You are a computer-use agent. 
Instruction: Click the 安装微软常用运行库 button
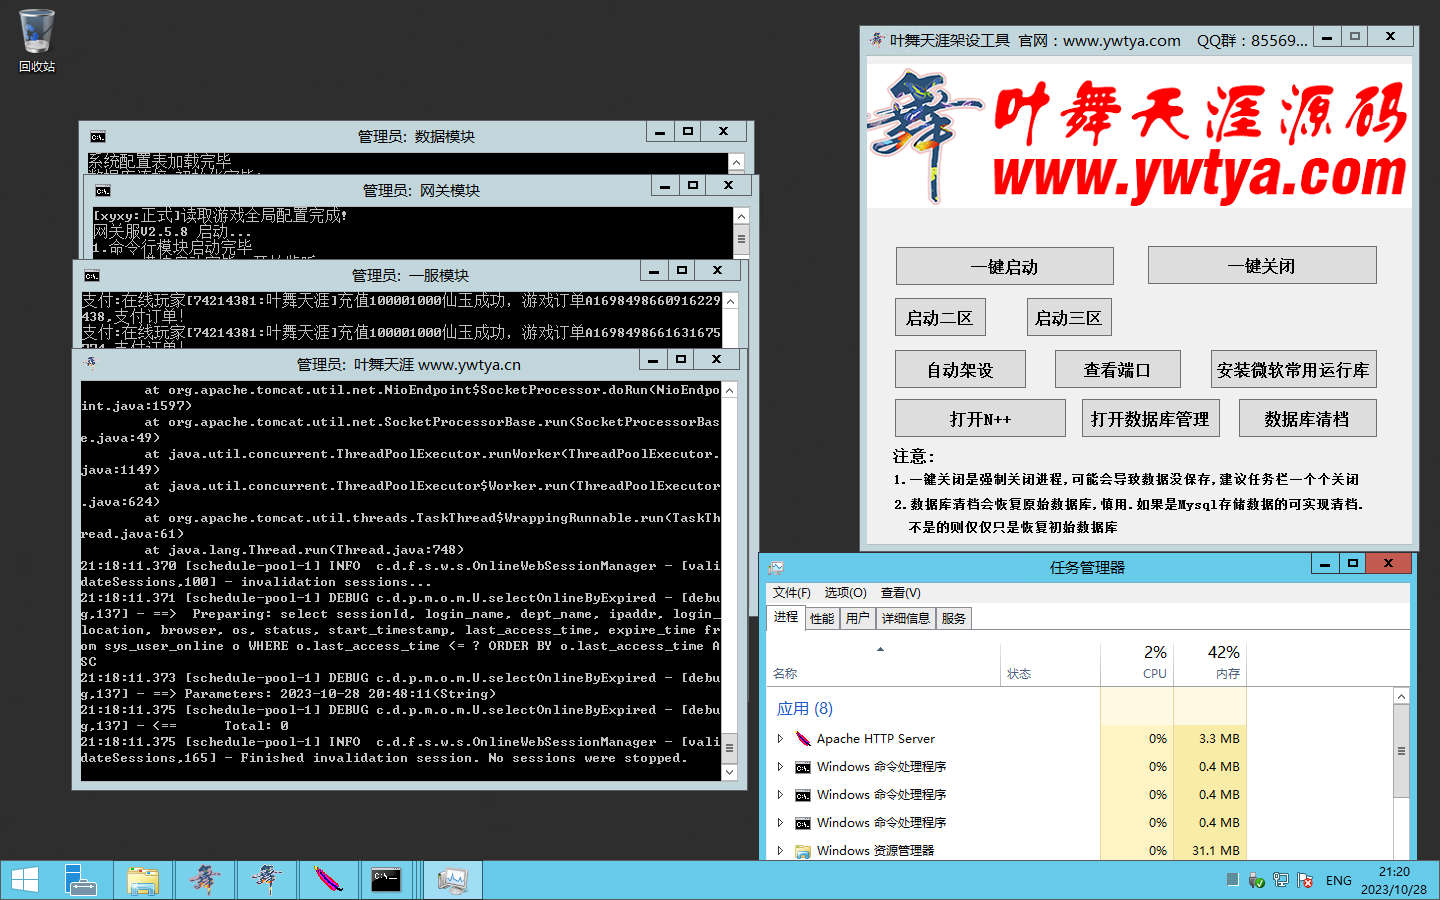[1293, 369]
